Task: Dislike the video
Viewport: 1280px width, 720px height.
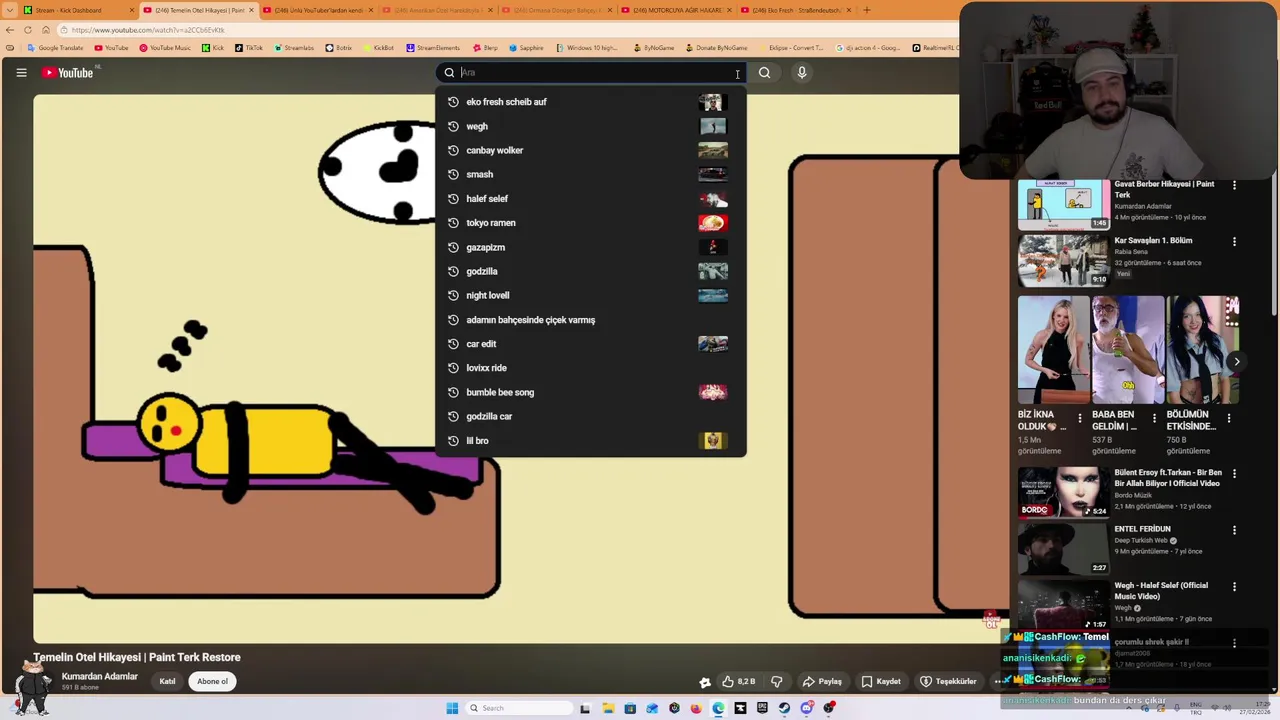Action: [x=776, y=681]
